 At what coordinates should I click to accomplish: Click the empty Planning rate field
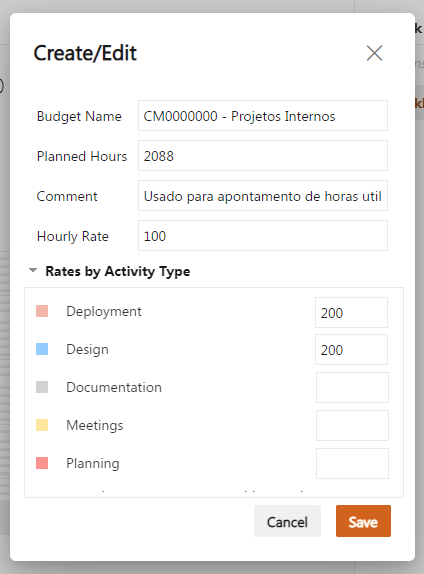pyautogui.click(x=352, y=463)
